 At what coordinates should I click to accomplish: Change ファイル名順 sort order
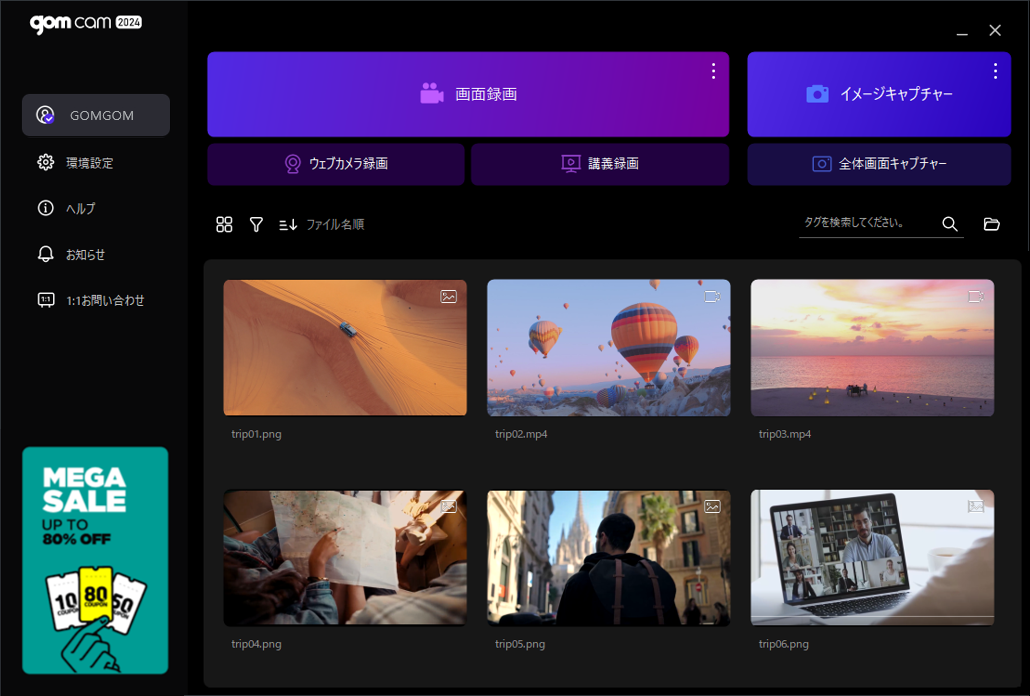(321, 225)
